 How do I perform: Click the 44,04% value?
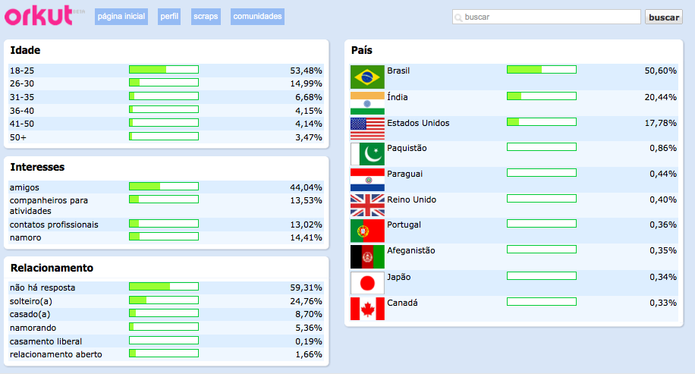pyautogui.click(x=306, y=187)
